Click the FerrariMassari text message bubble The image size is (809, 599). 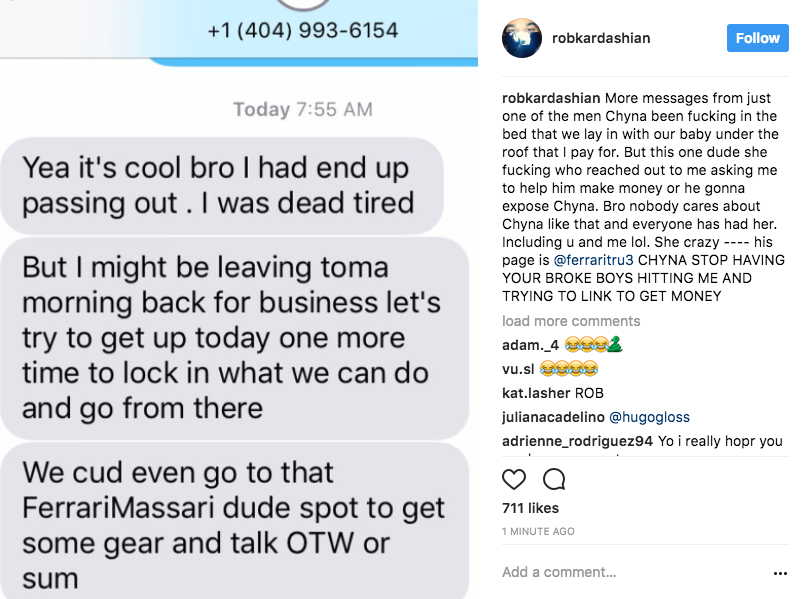235,521
